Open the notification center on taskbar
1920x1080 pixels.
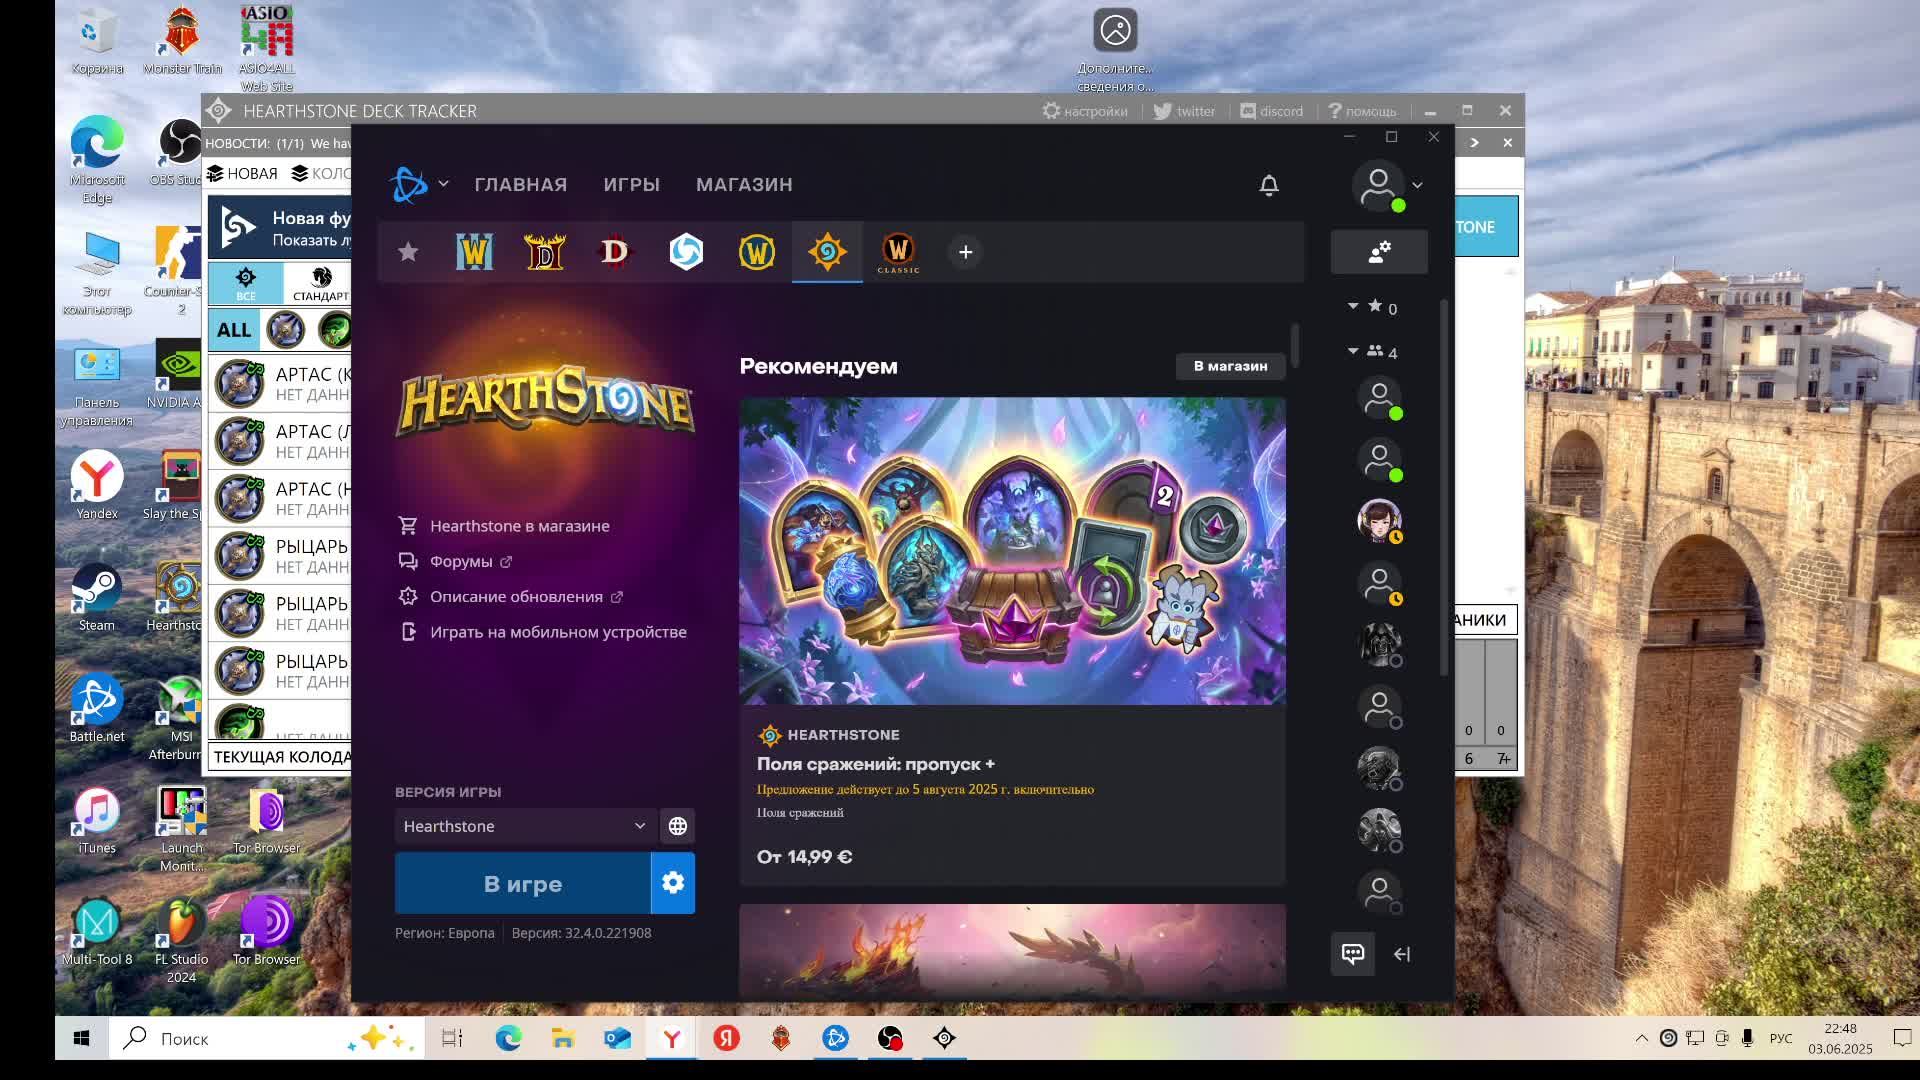[x=1901, y=1038]
